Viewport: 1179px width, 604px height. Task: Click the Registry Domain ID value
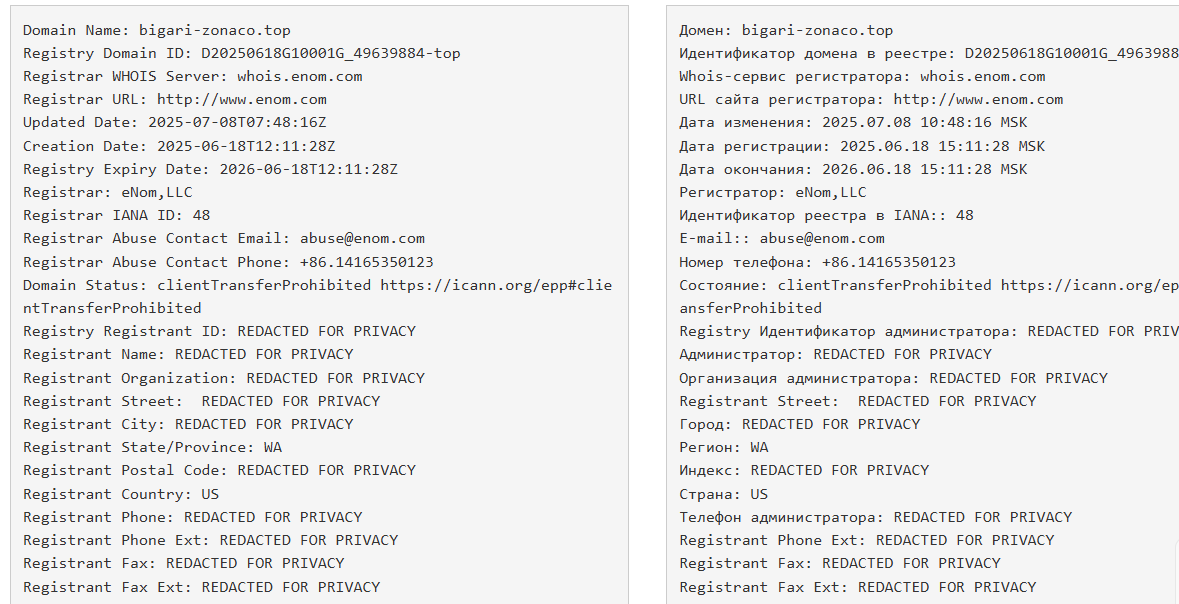coord(331,53)
